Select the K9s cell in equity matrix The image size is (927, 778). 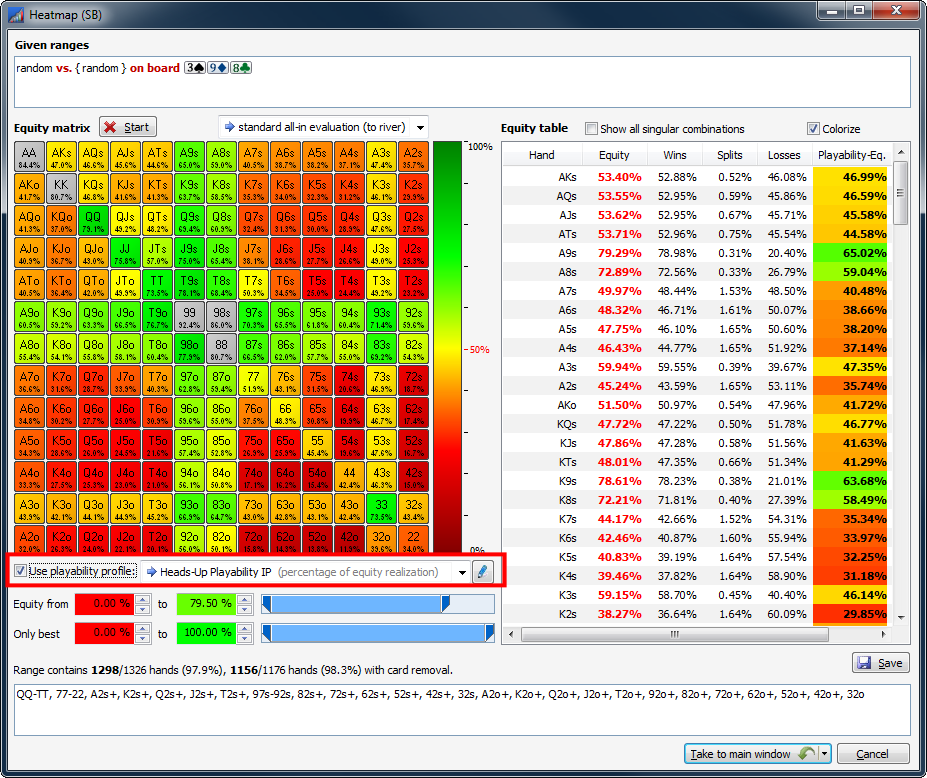(x=189, y=189)
